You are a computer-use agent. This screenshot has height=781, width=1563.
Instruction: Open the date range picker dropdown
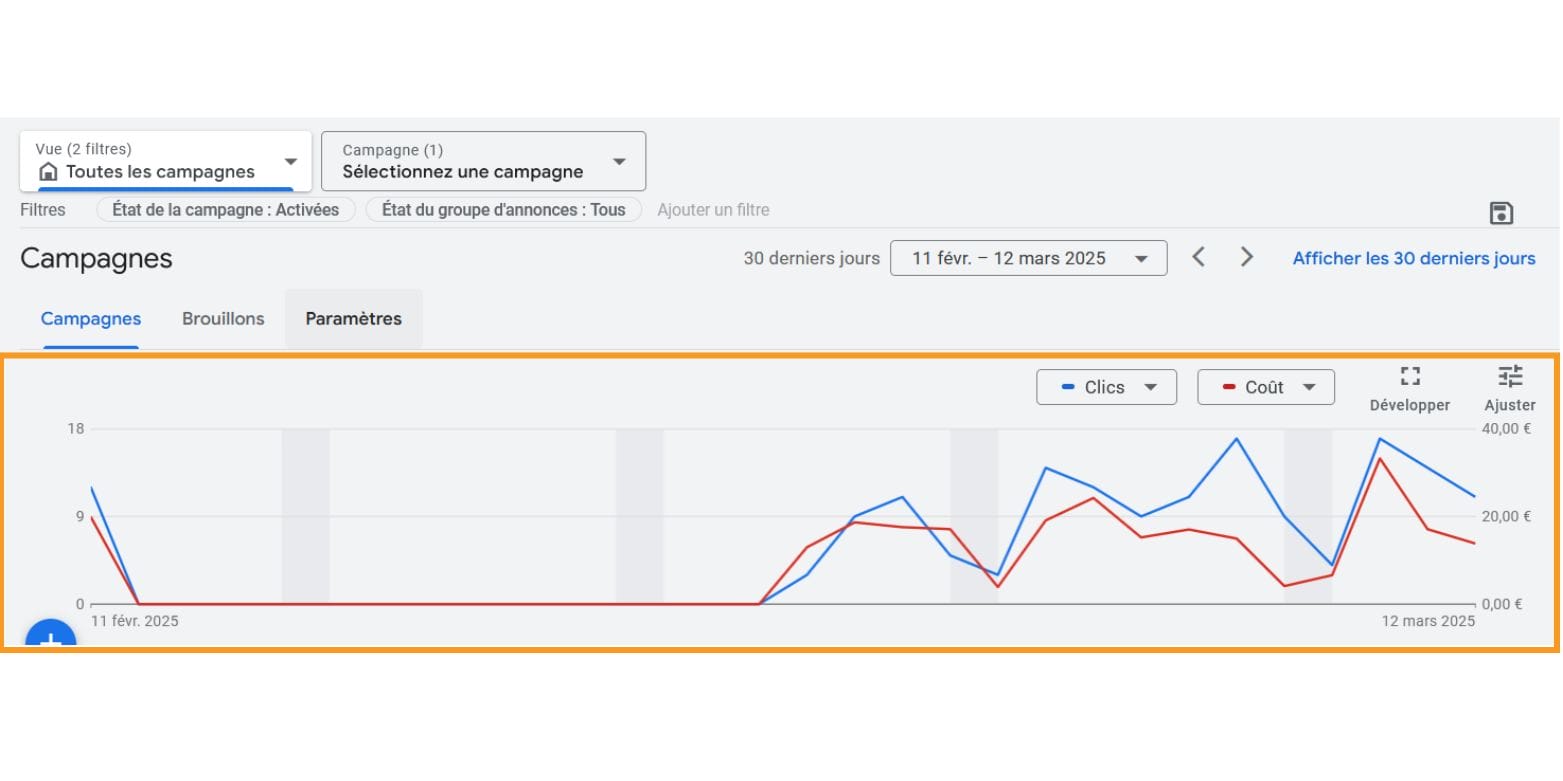tap(1028, 258)
